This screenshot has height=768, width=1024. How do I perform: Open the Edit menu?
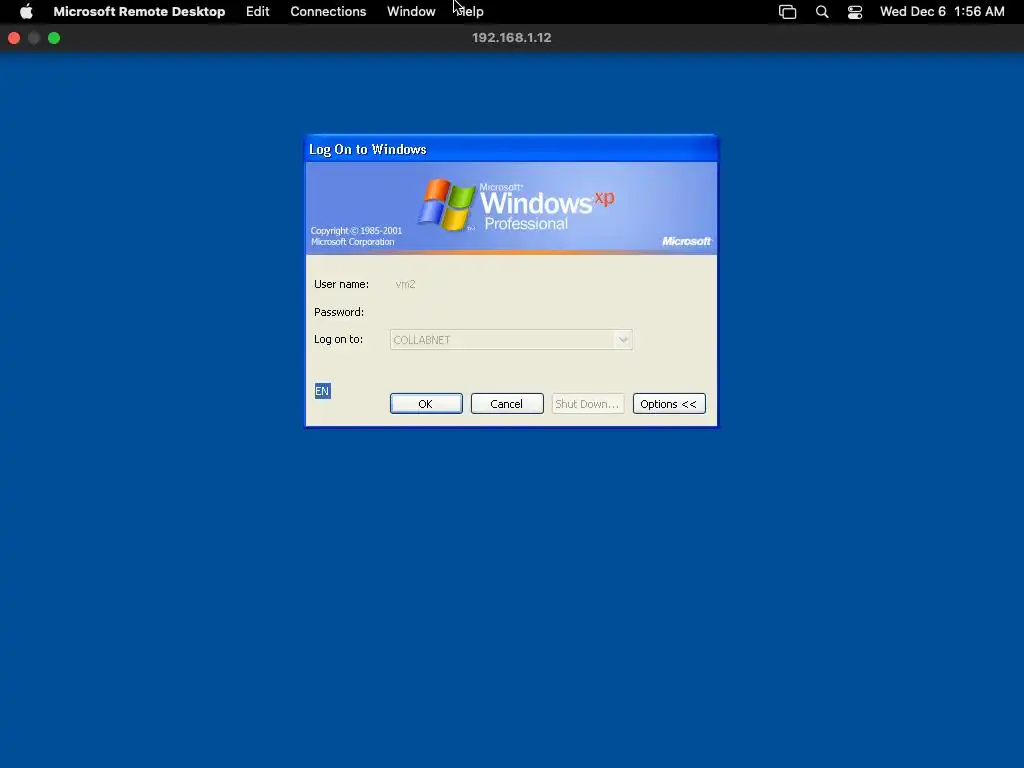pyautogui.click(x=257, y=12)
